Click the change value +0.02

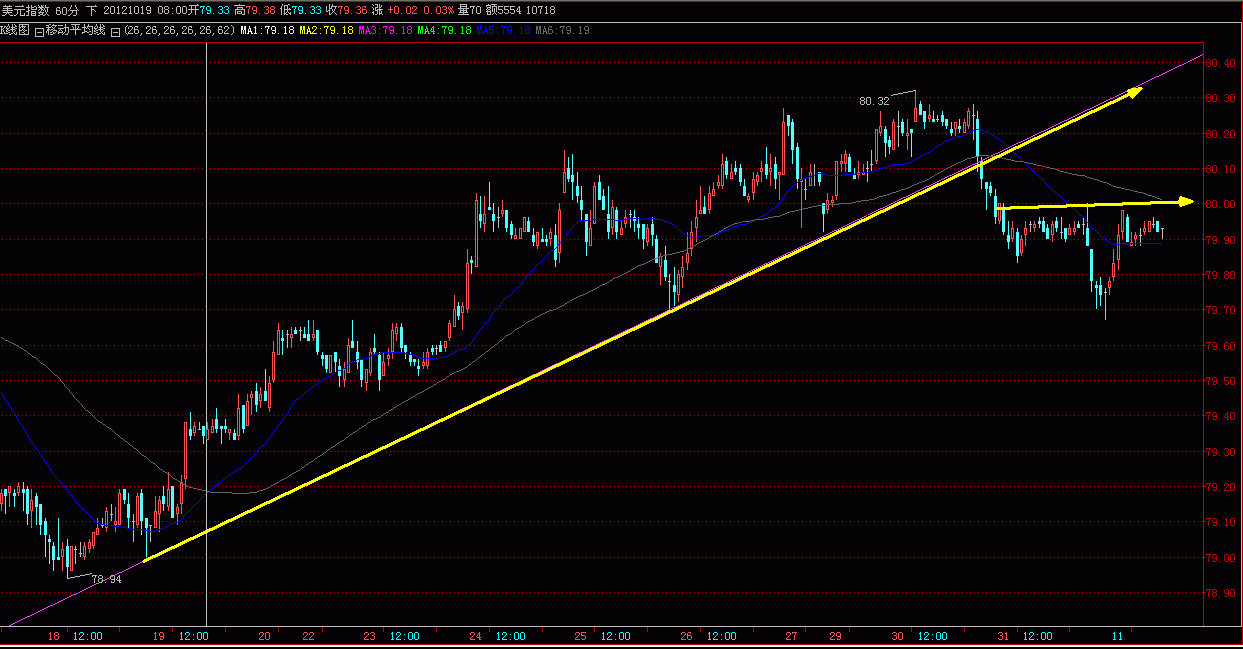coord(402,10)
